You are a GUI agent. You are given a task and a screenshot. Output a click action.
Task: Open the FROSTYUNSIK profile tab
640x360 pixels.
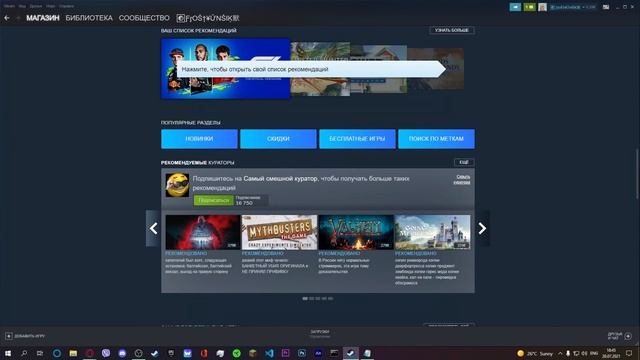point(208,18)
